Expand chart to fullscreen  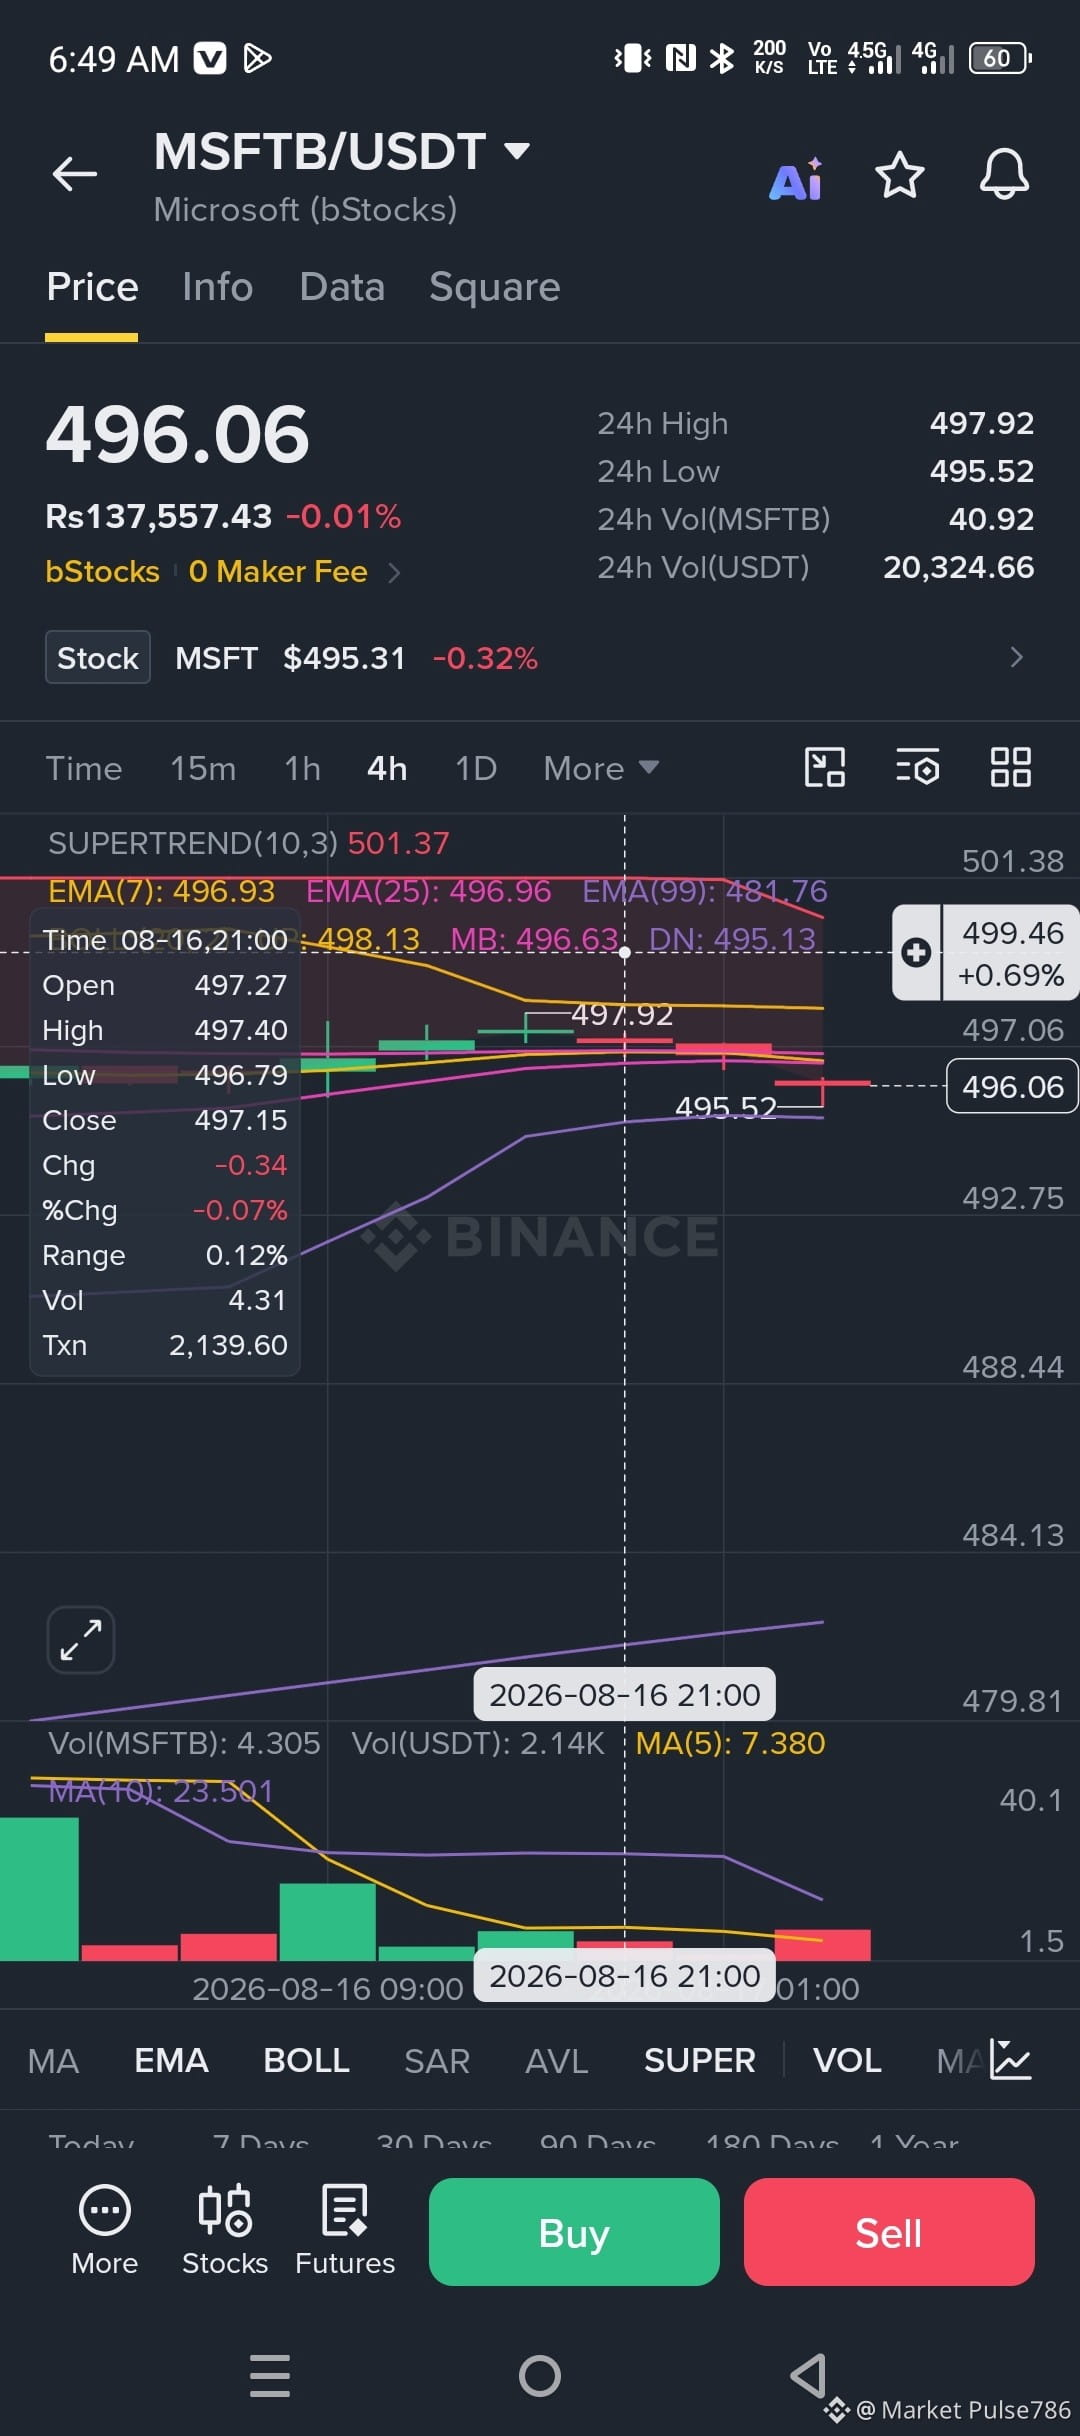81,1640
